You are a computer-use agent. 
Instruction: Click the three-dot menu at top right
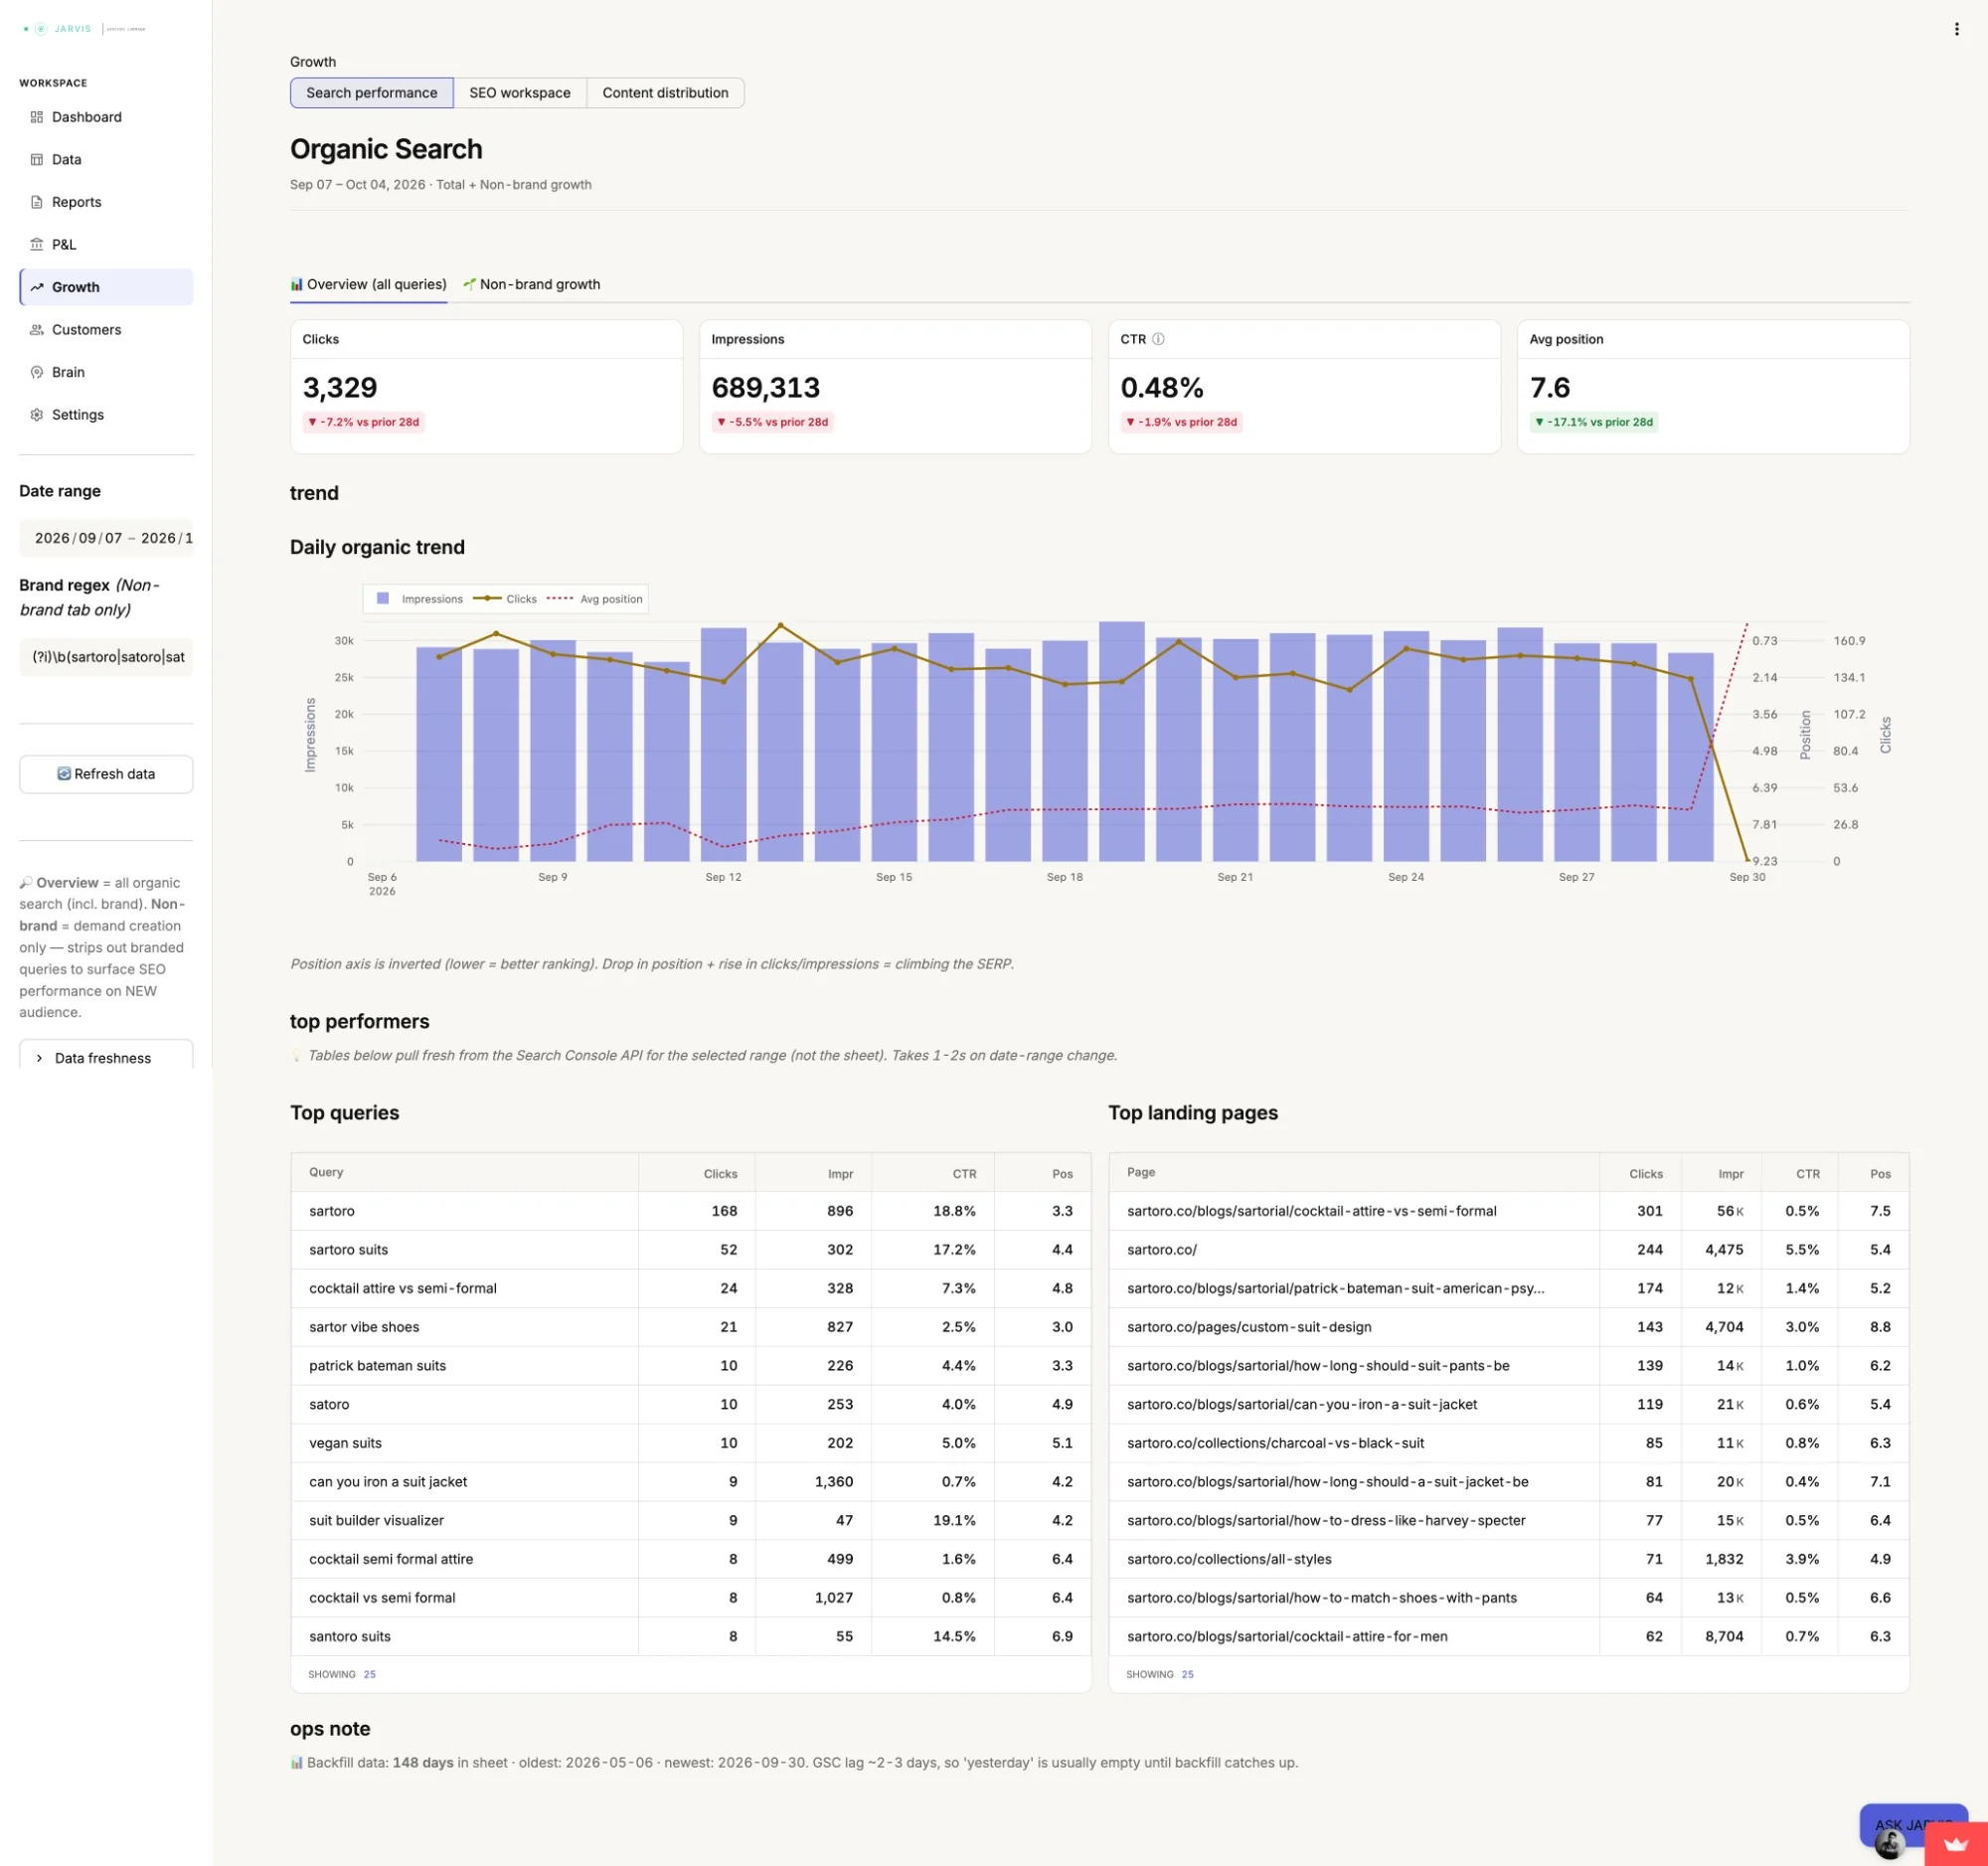coord(1956,29)
